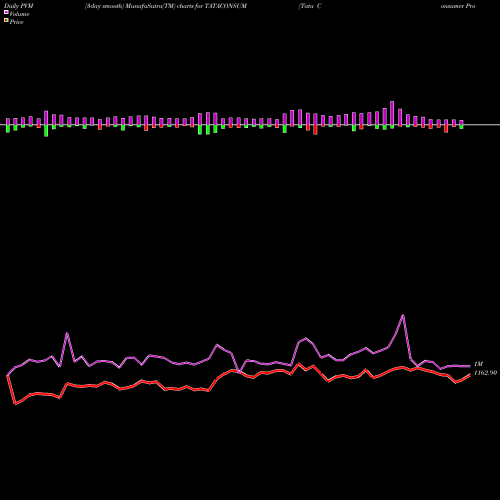The image size is (500, 500).
Task: Click the TATACONSUM chart title text
Action: coord(166,6)
